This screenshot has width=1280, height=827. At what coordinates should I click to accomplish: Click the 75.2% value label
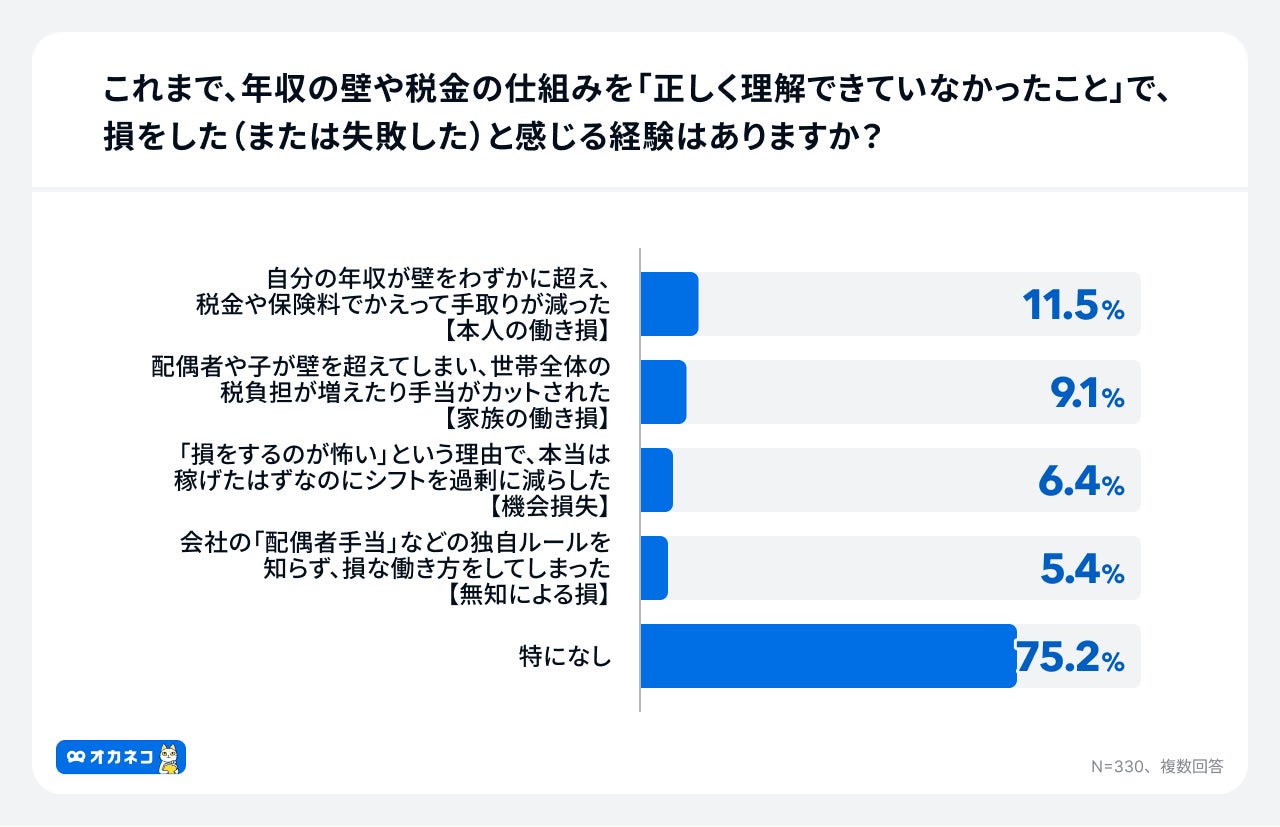[1070, 658]
